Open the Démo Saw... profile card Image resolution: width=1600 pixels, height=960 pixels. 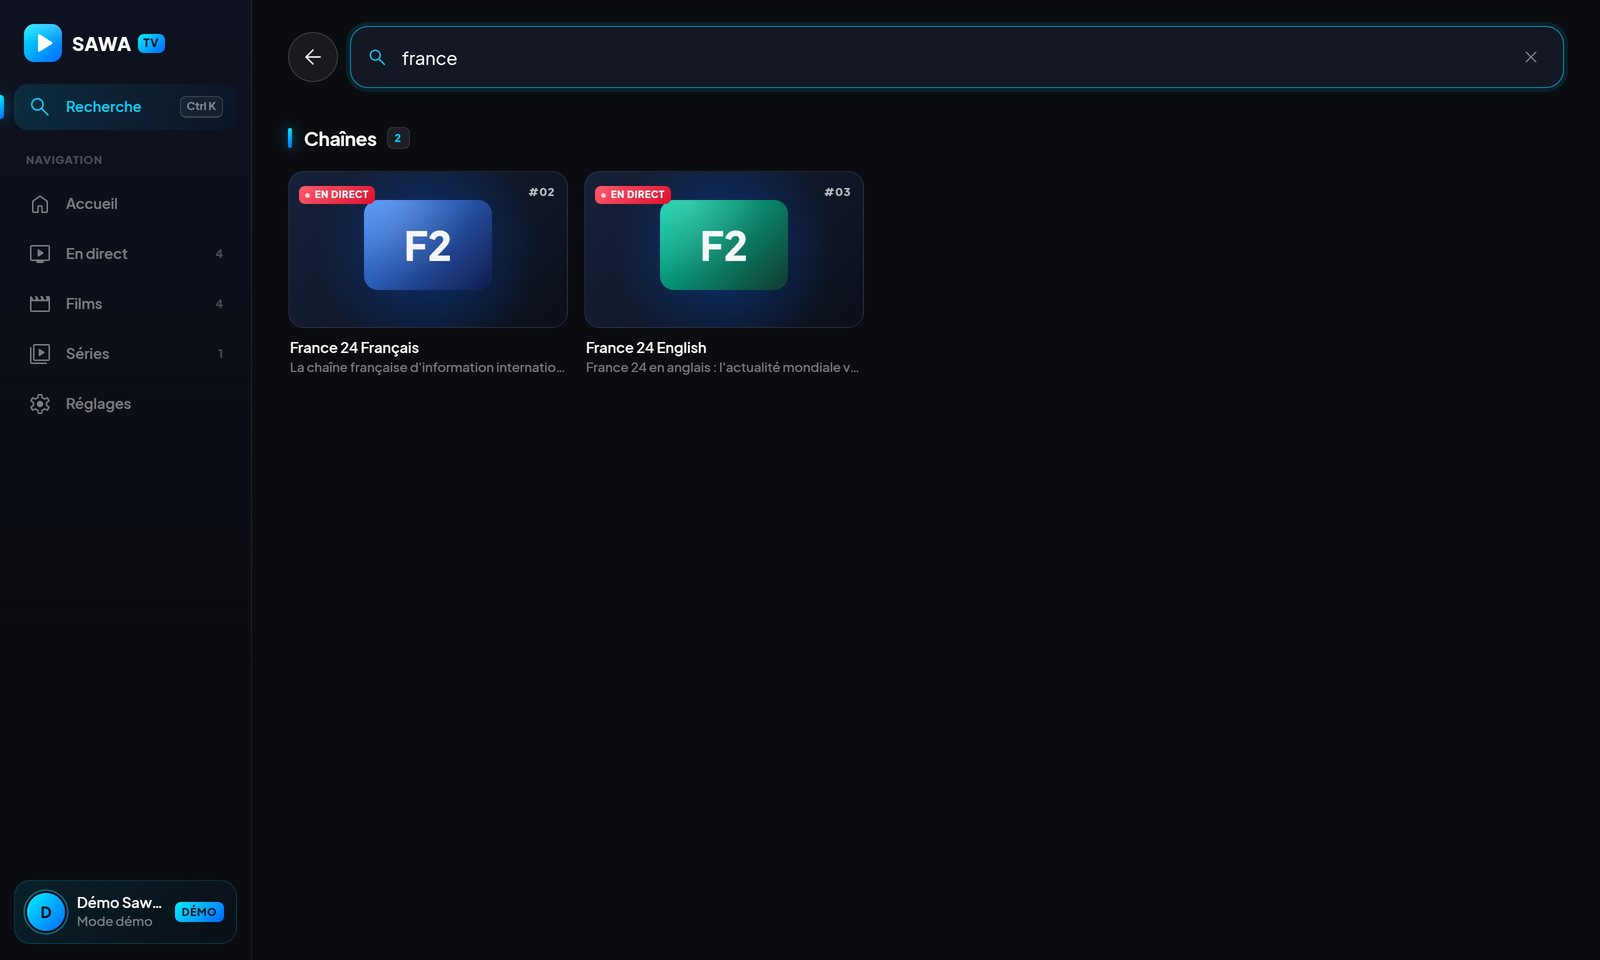(x=125, y=912)
